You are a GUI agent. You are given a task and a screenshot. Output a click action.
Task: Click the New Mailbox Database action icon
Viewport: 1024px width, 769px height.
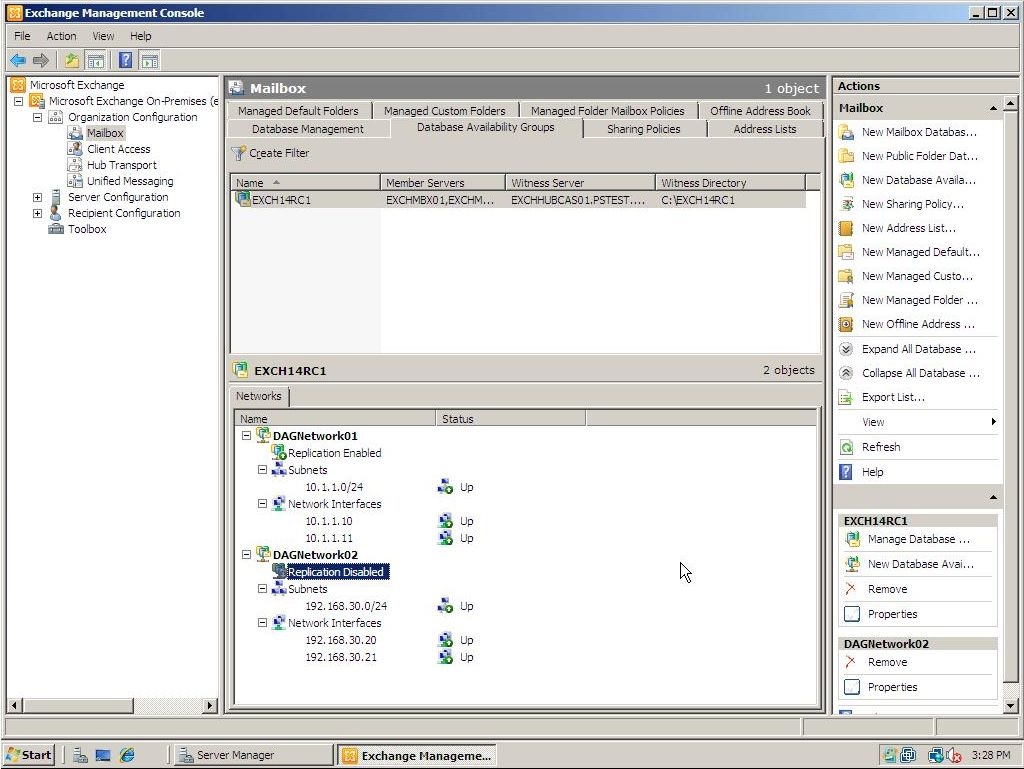click(x=846, y=133)
